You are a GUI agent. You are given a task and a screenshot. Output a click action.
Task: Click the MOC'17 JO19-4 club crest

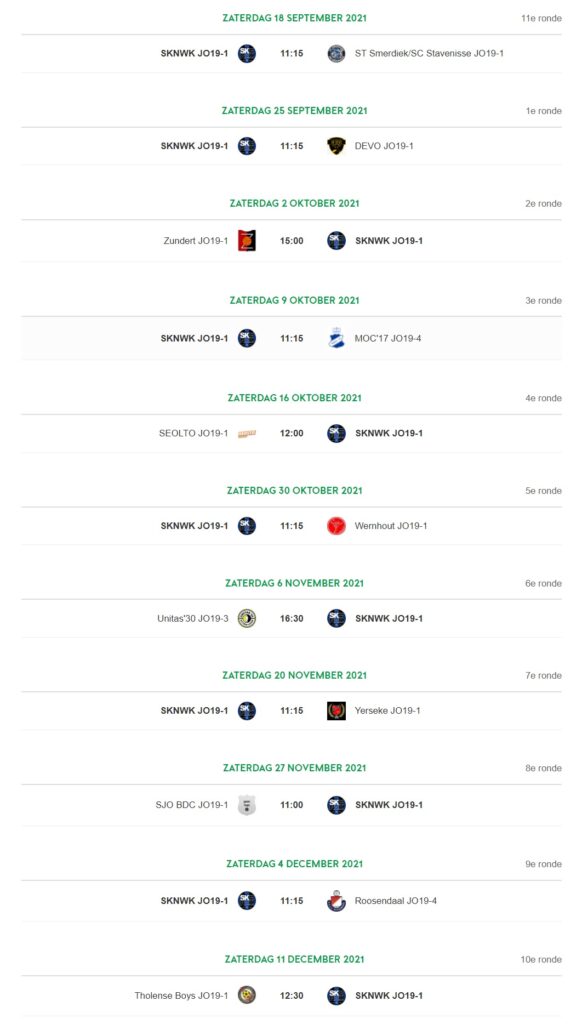[336, 338]
